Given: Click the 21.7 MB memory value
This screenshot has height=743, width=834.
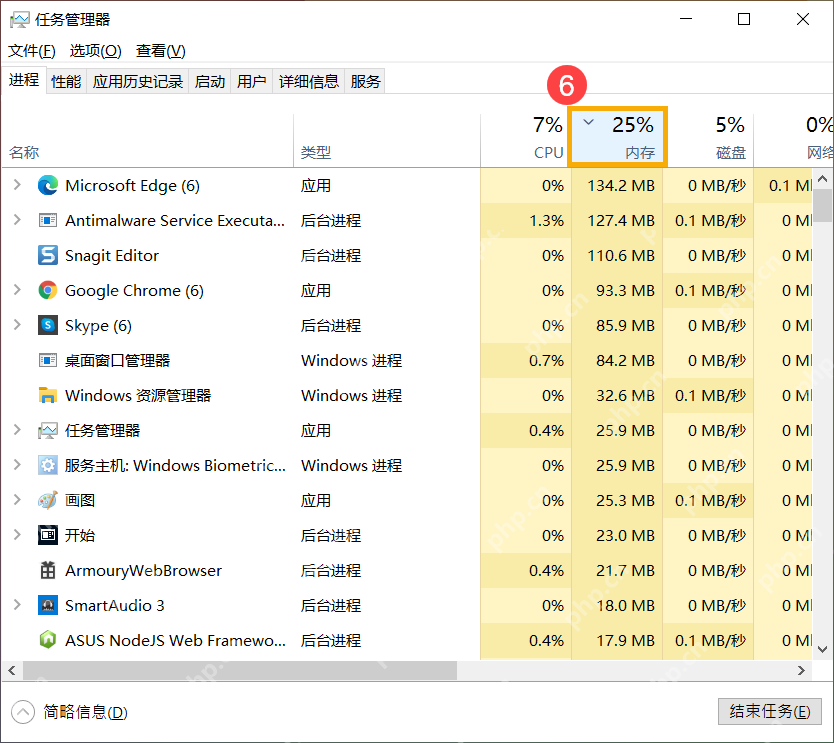Looking at the screenshot, I should tap(625, 571).
